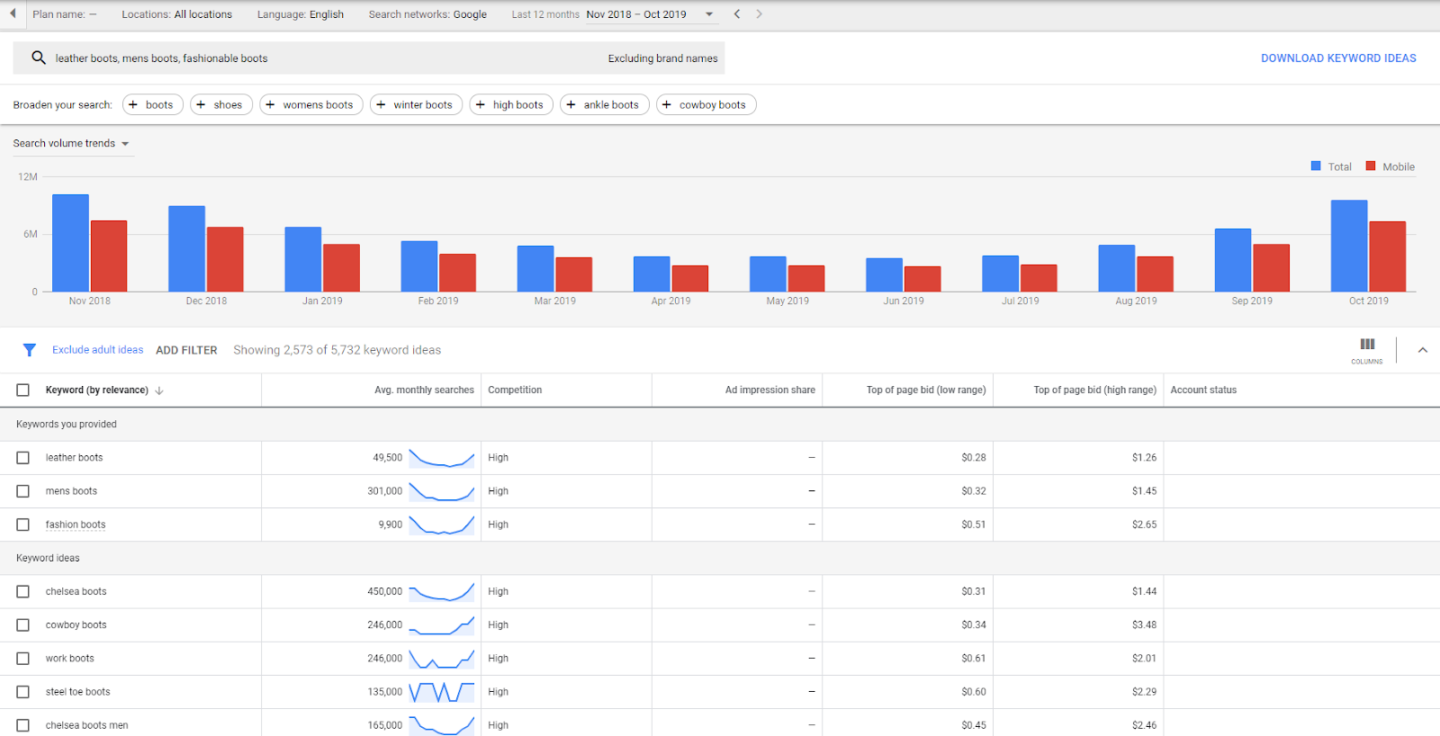Select the 'chelsea boots' row checkbox
This screenshot has height=736, width=1440.
tap(23, 592)
